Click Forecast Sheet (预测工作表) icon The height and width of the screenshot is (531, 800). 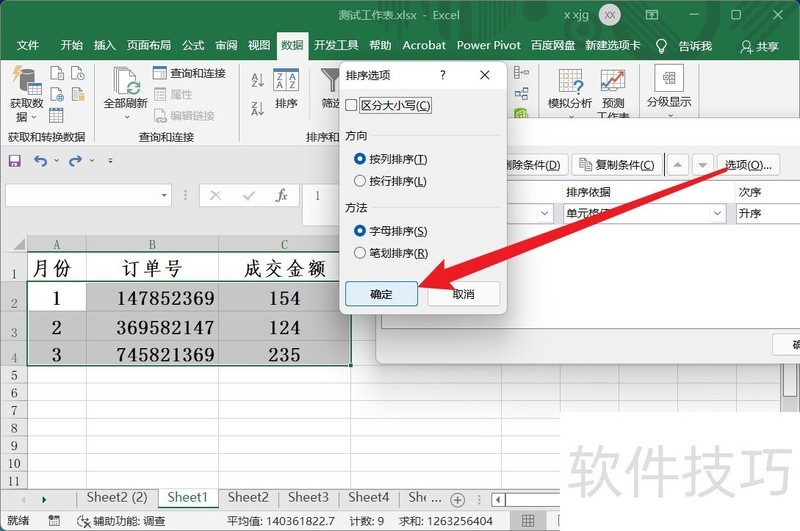[612, 81]
